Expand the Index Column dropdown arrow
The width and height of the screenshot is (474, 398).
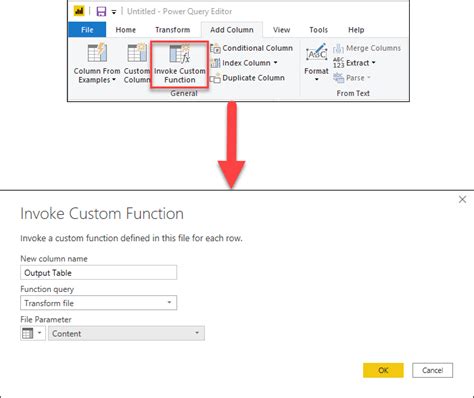276,63
